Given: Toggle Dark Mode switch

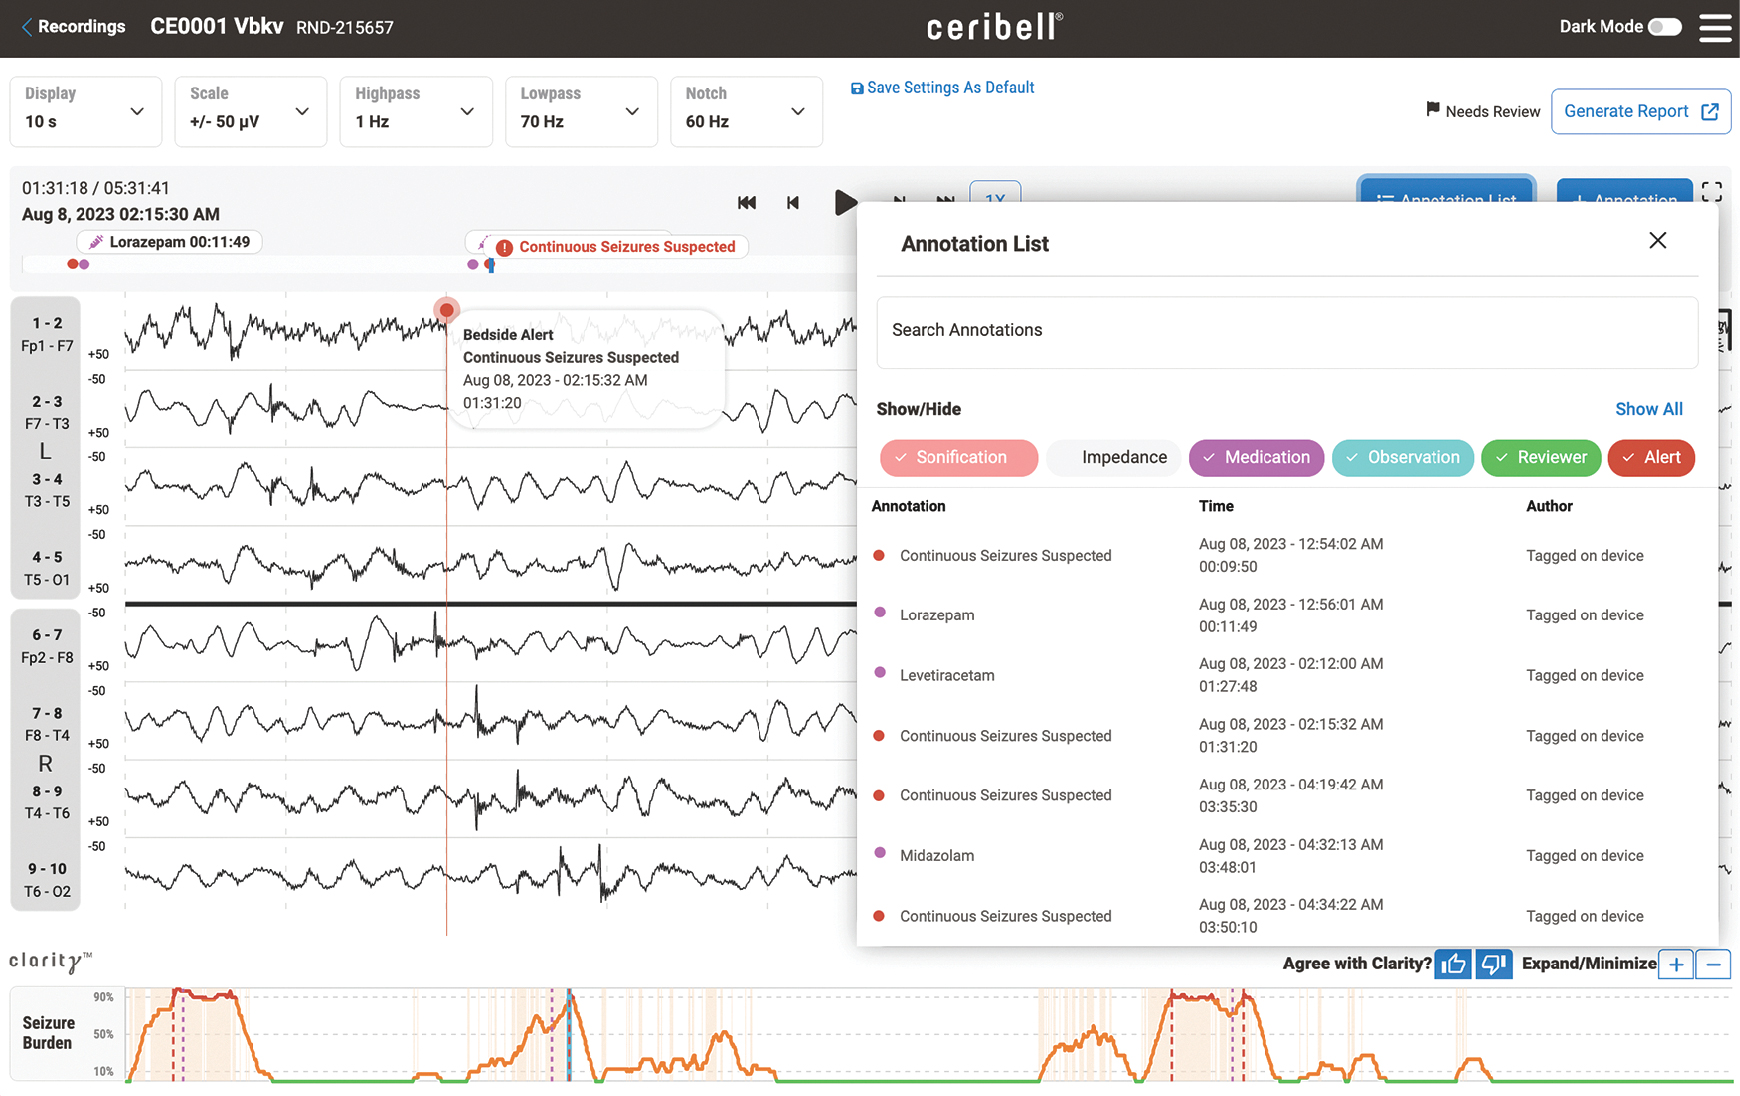Looking at the screenshot, I should point(1665,27).
